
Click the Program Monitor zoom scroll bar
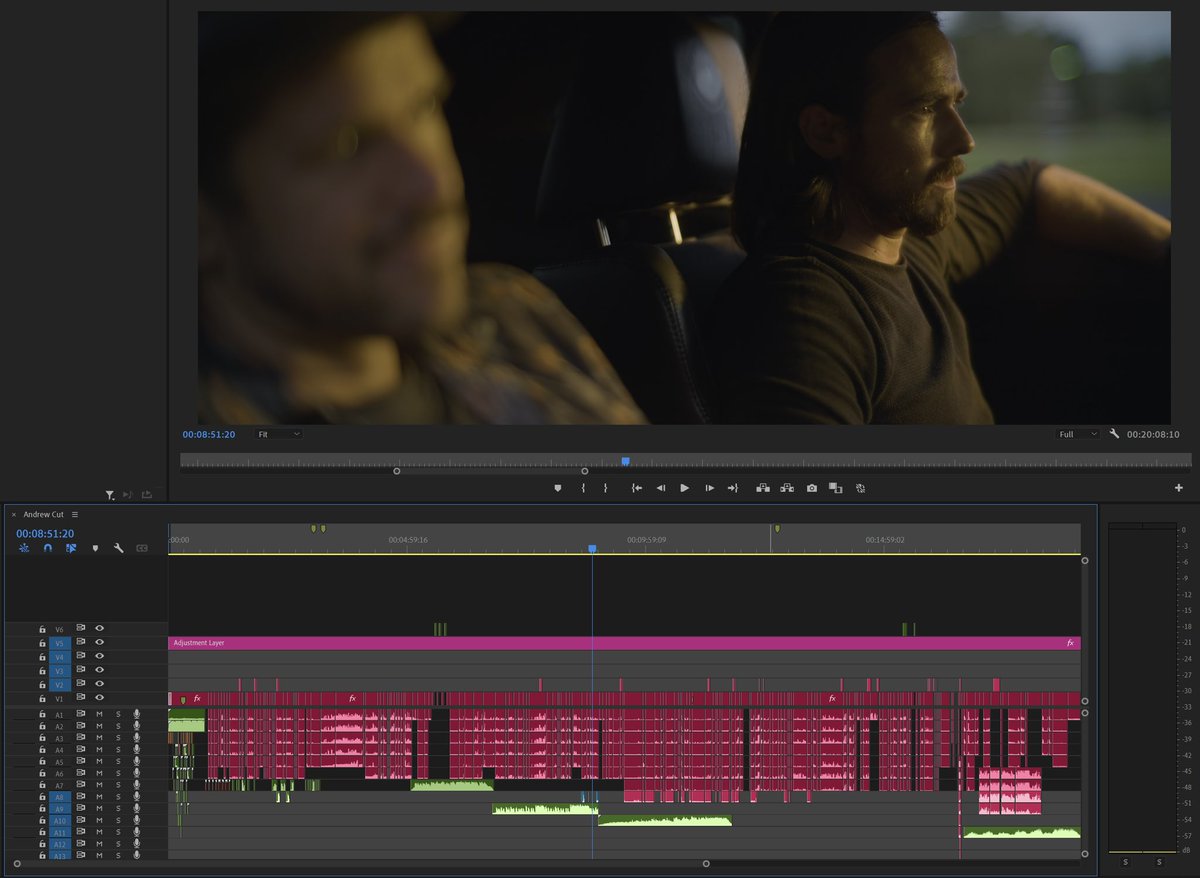click(x=490, y=470)
